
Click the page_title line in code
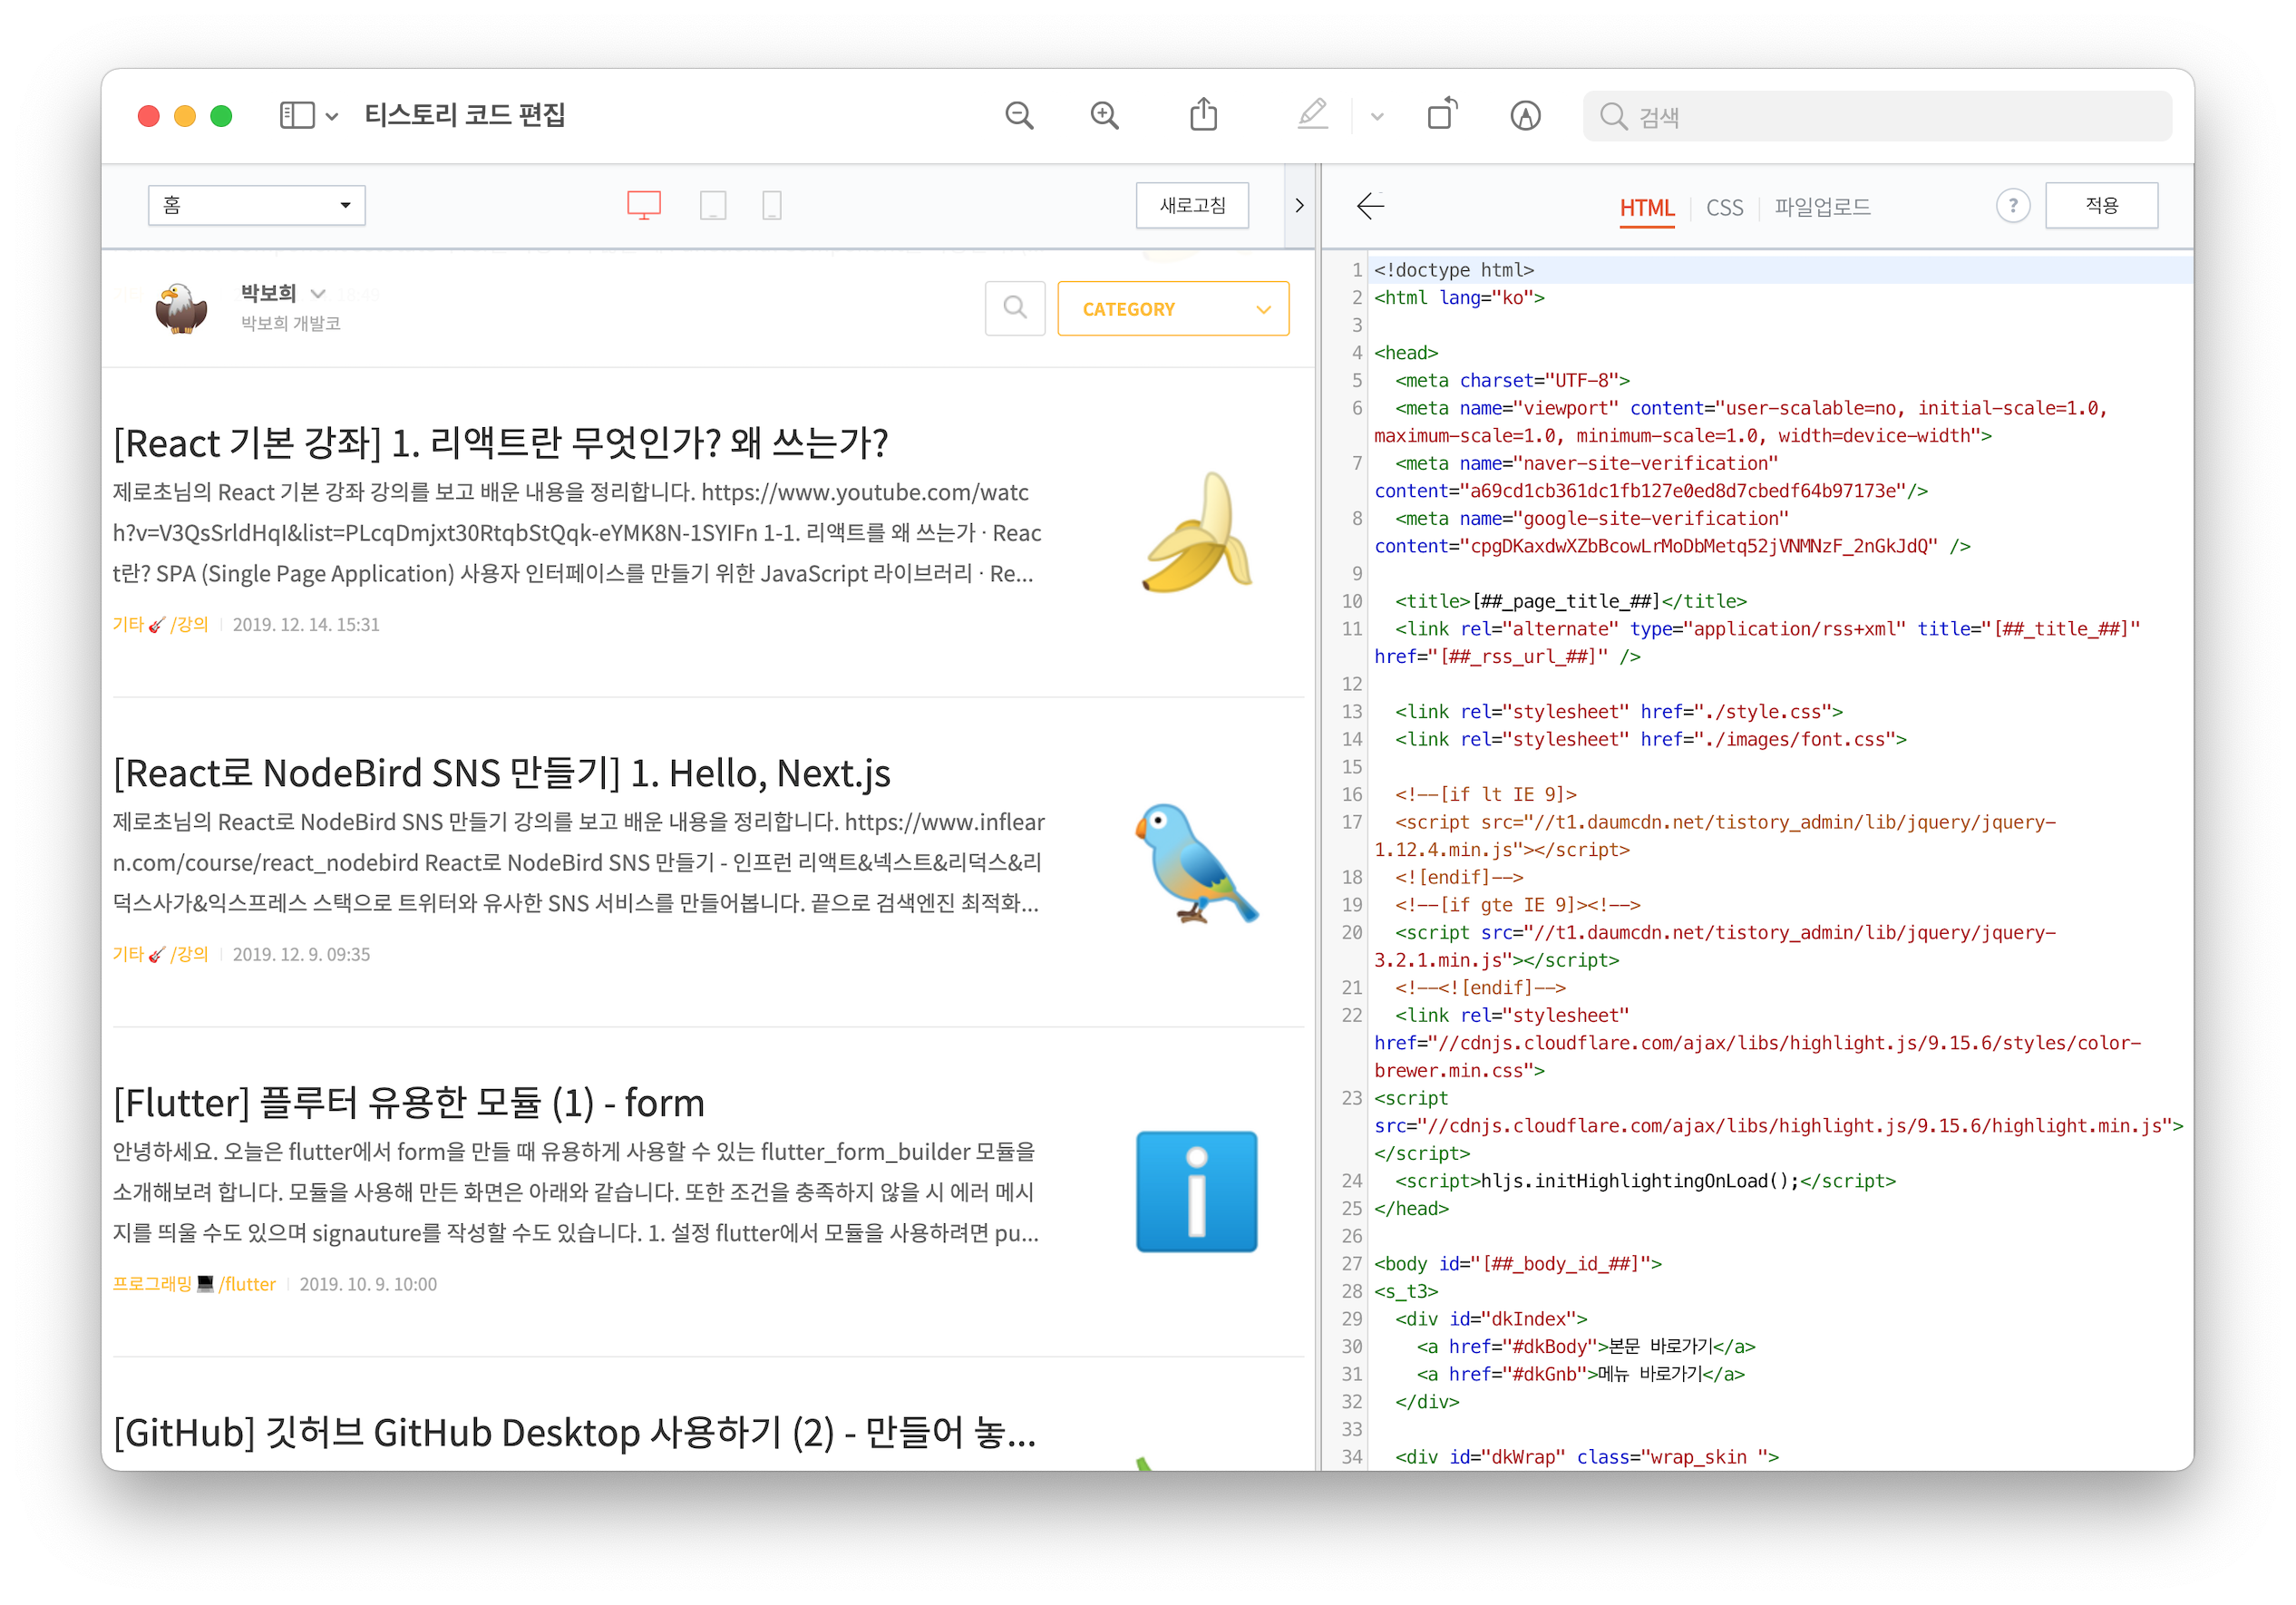[1570, 601]
